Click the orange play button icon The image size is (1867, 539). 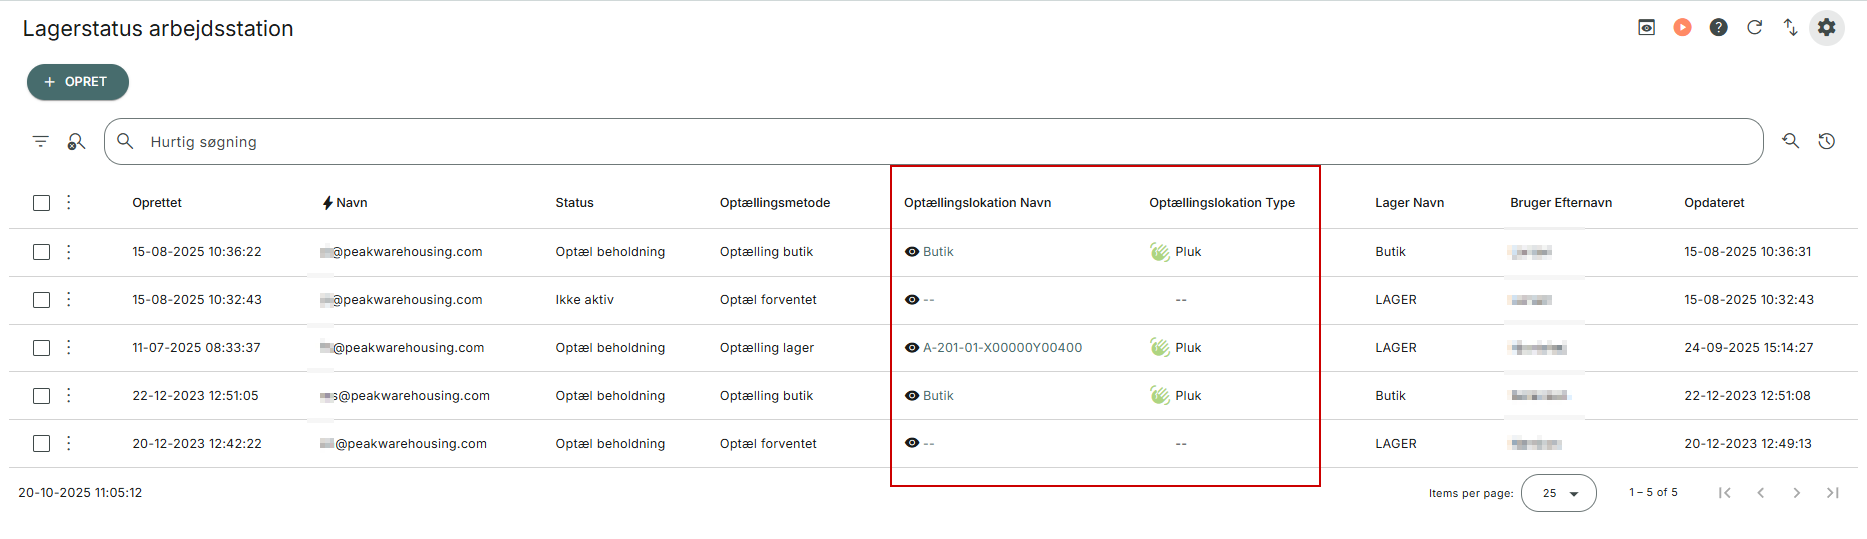[1682, 28]
